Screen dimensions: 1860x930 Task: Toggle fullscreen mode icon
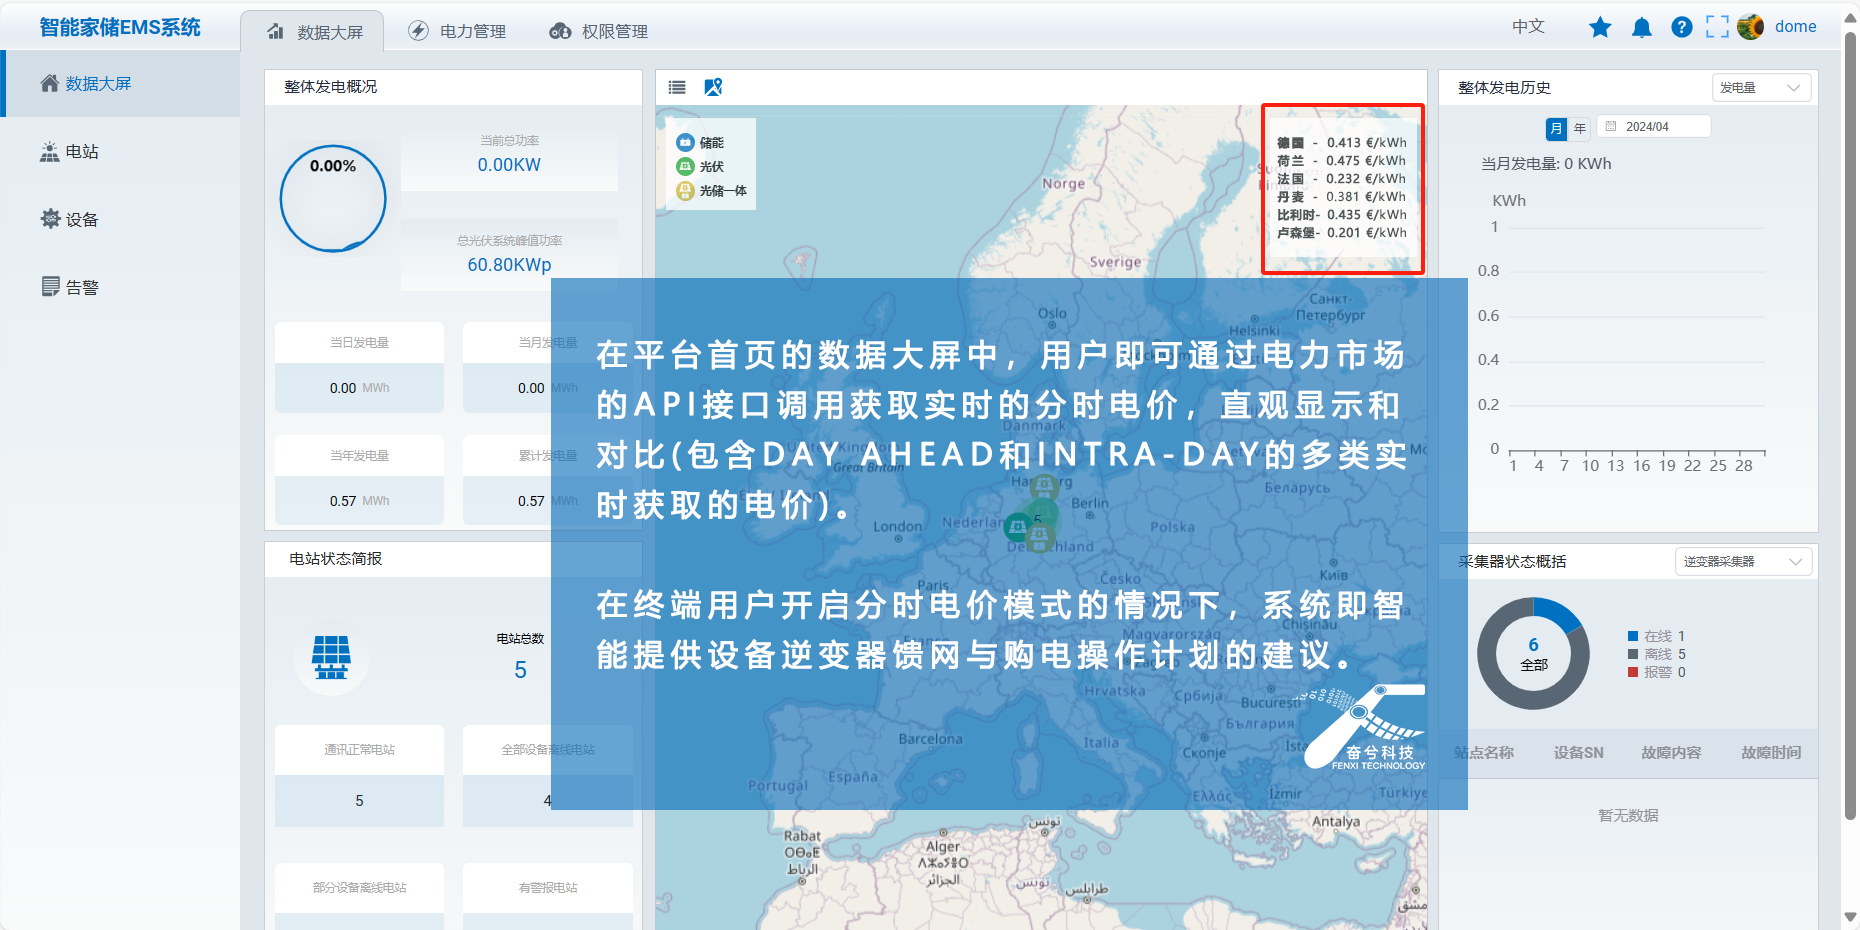tap(1717, 27)
